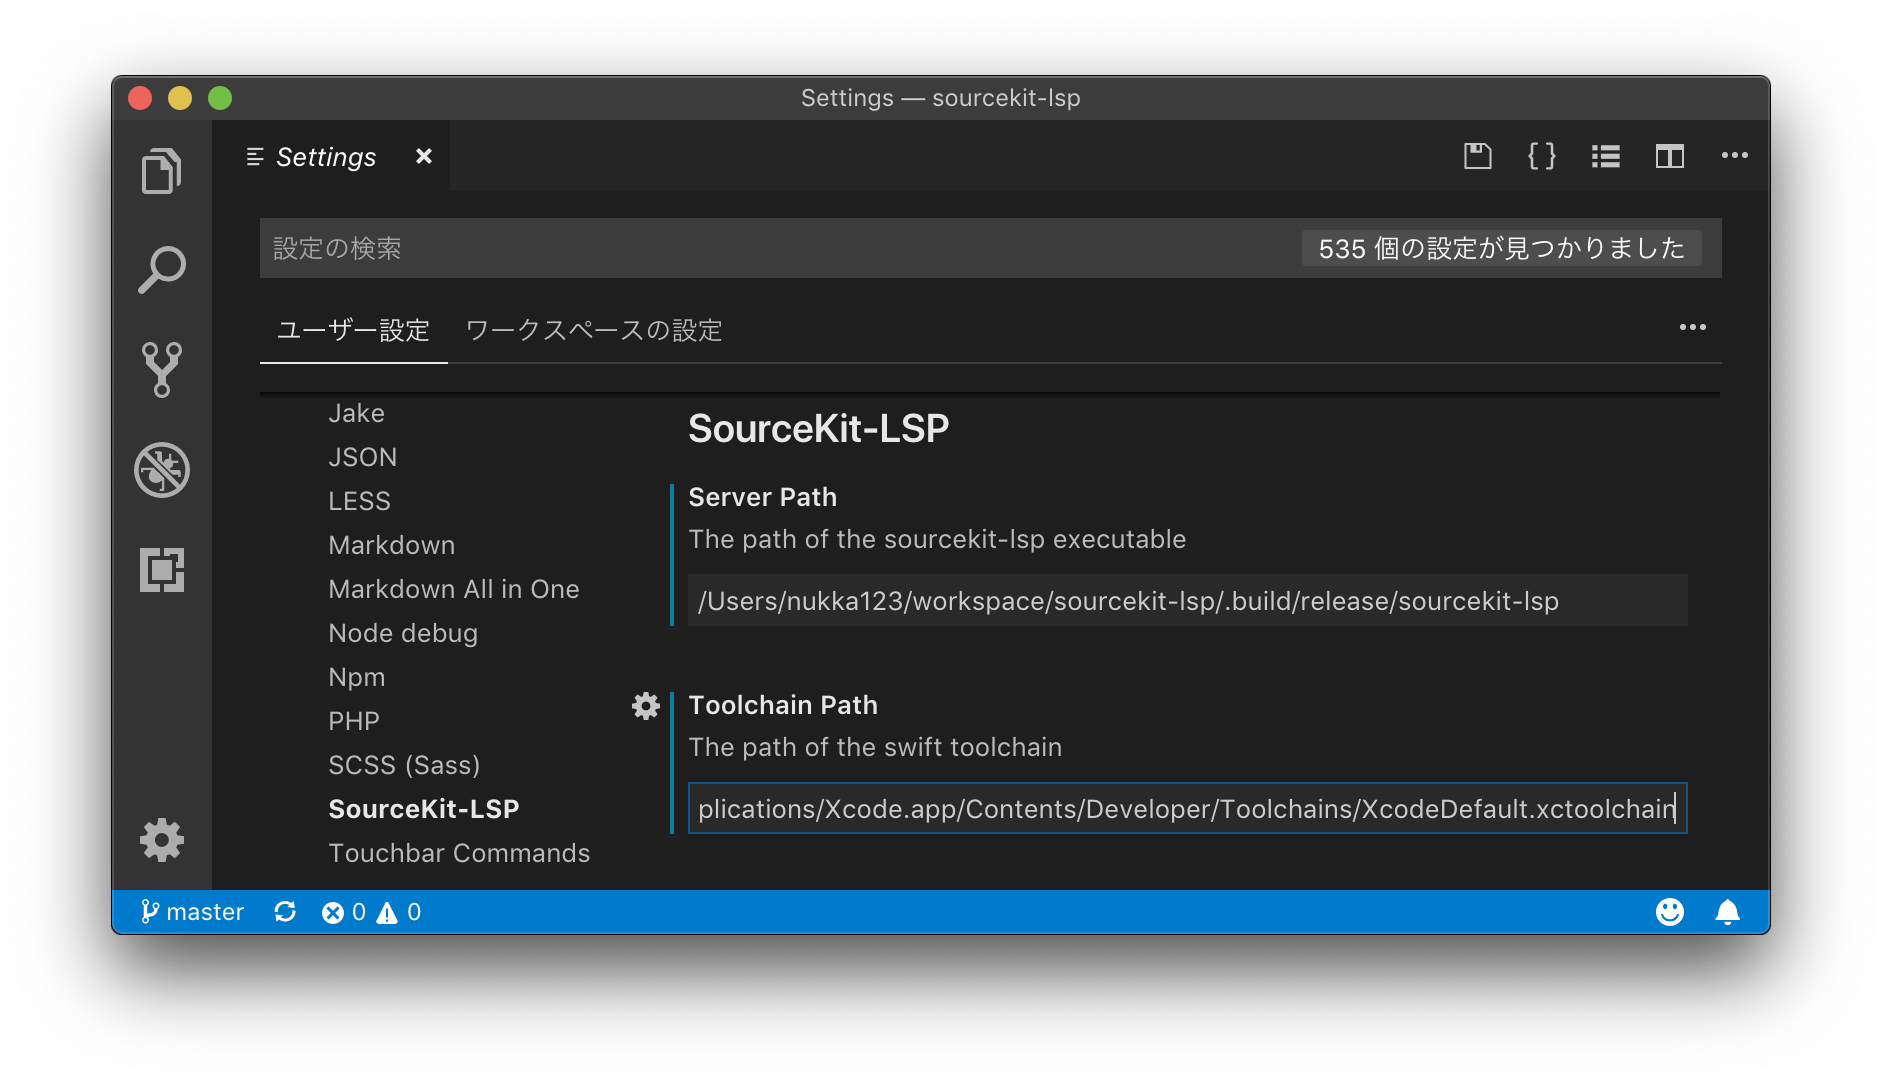Switch to the ワークスペースの設定 tab

coord(594,330)
